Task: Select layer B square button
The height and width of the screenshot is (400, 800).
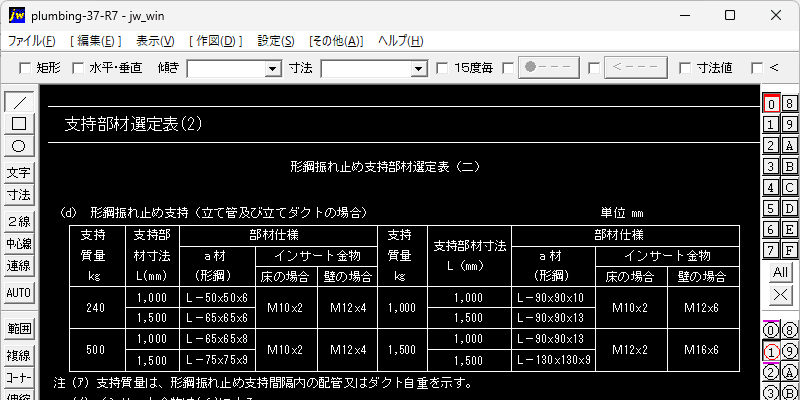Action: coord(789,166)
